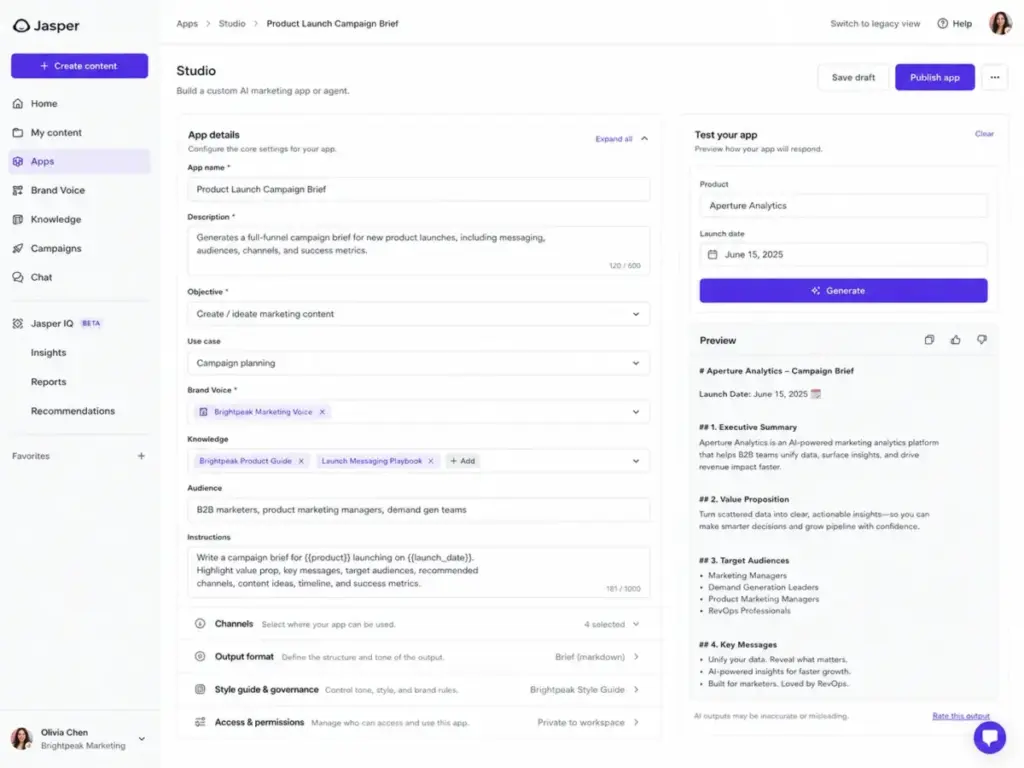Click Clear in Test your app
The image size is (1024, 768).
pos(984,134)
